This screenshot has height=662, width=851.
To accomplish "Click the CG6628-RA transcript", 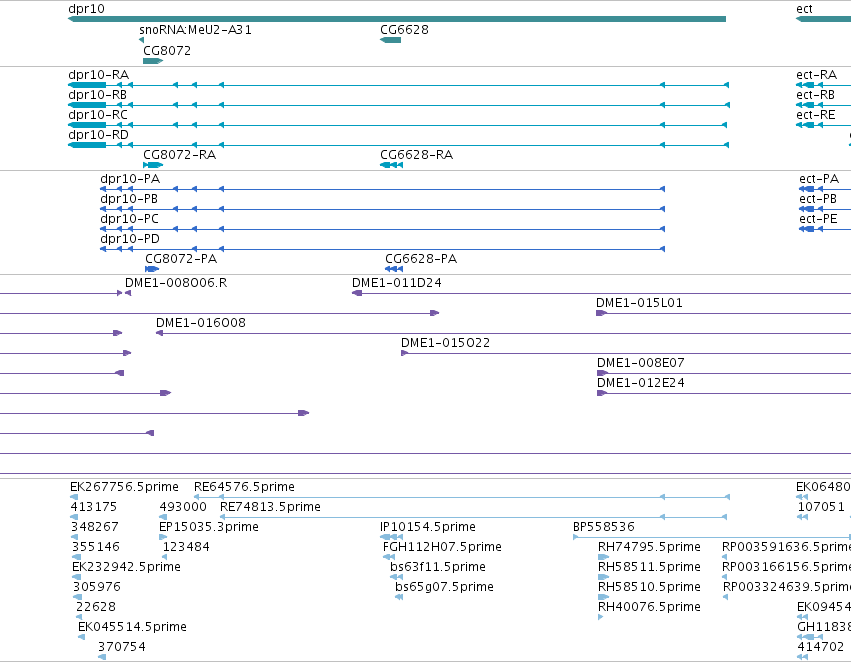I will (x=391, y=165).
